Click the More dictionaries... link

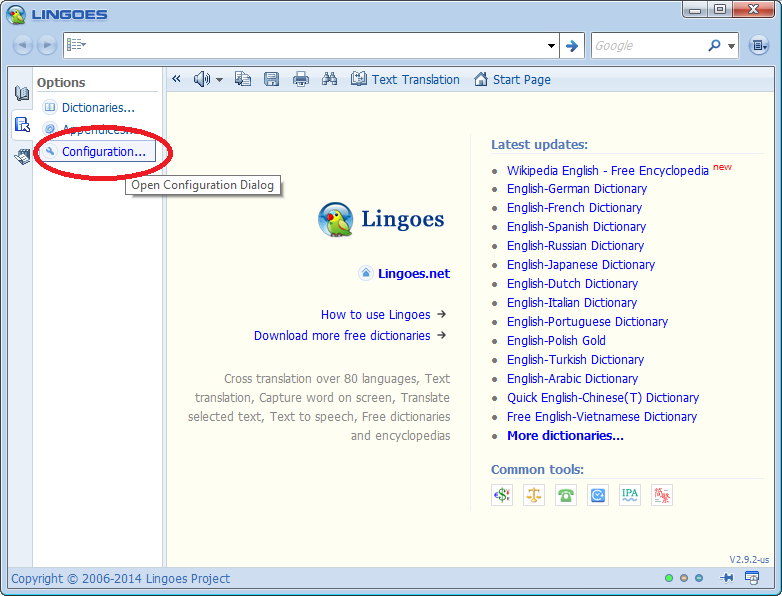click(566, 435)
